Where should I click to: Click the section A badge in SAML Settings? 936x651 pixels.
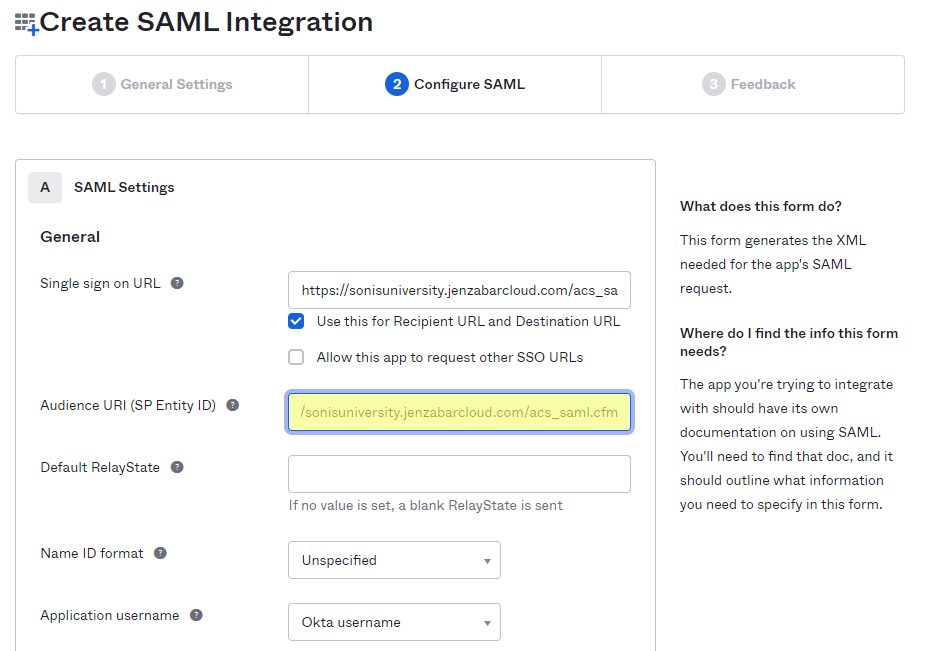(45, 187)
